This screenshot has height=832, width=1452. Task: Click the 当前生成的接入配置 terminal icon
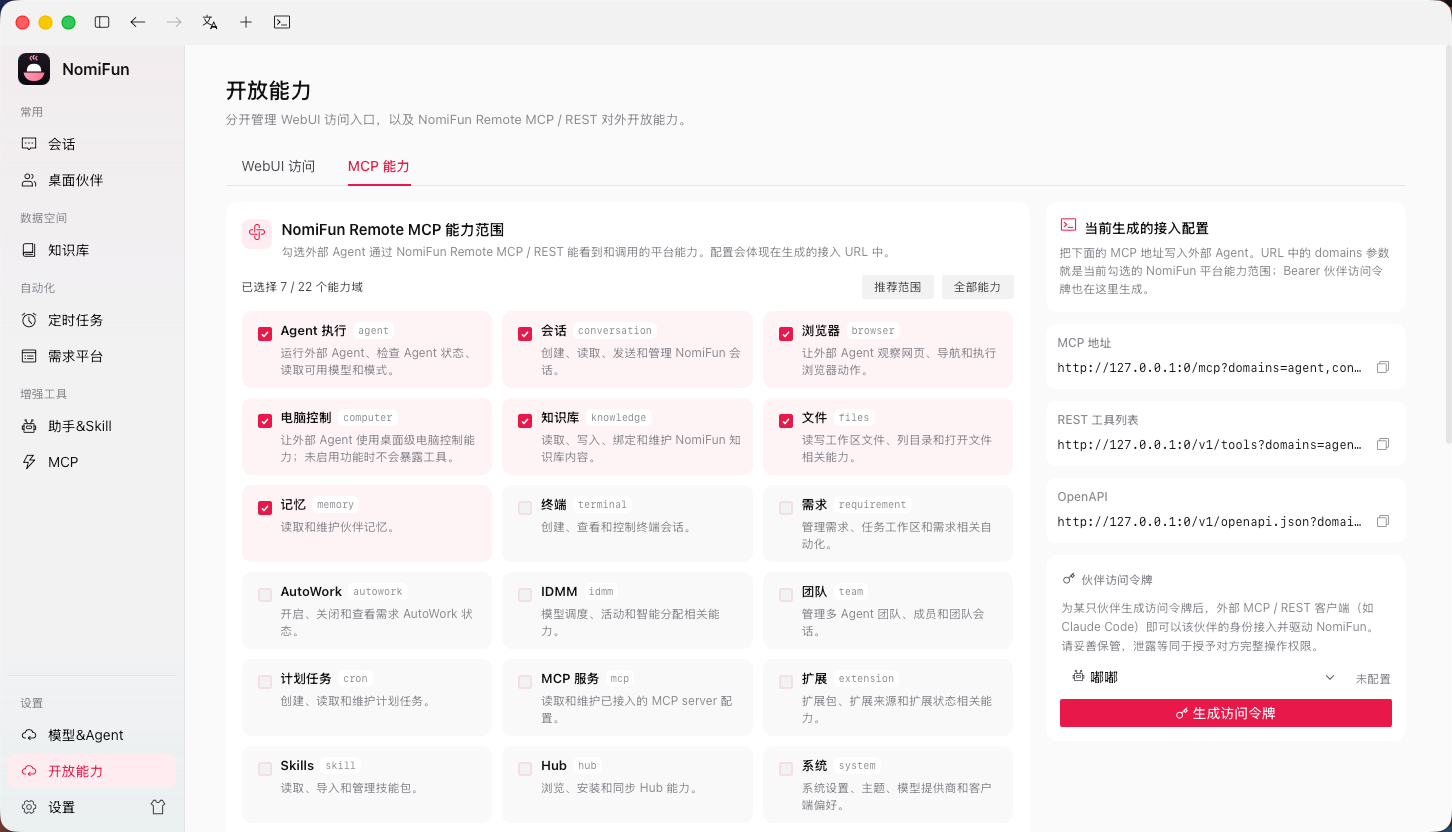tap(1068, 226)
